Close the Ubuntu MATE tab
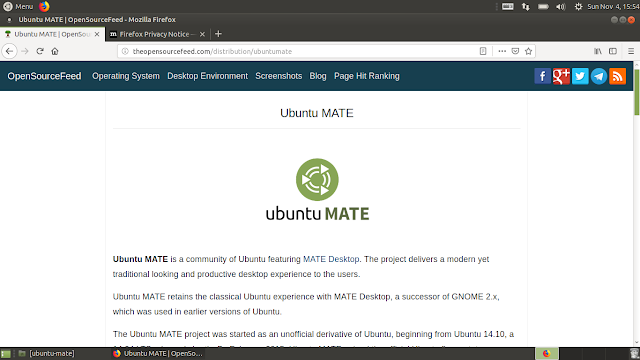This screenshot has height=360, width=640. click(x=97, y=34)
